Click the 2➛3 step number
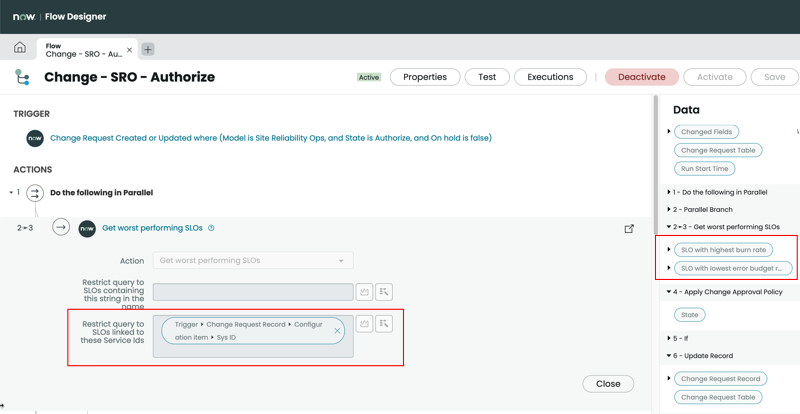 coord(25,228)
